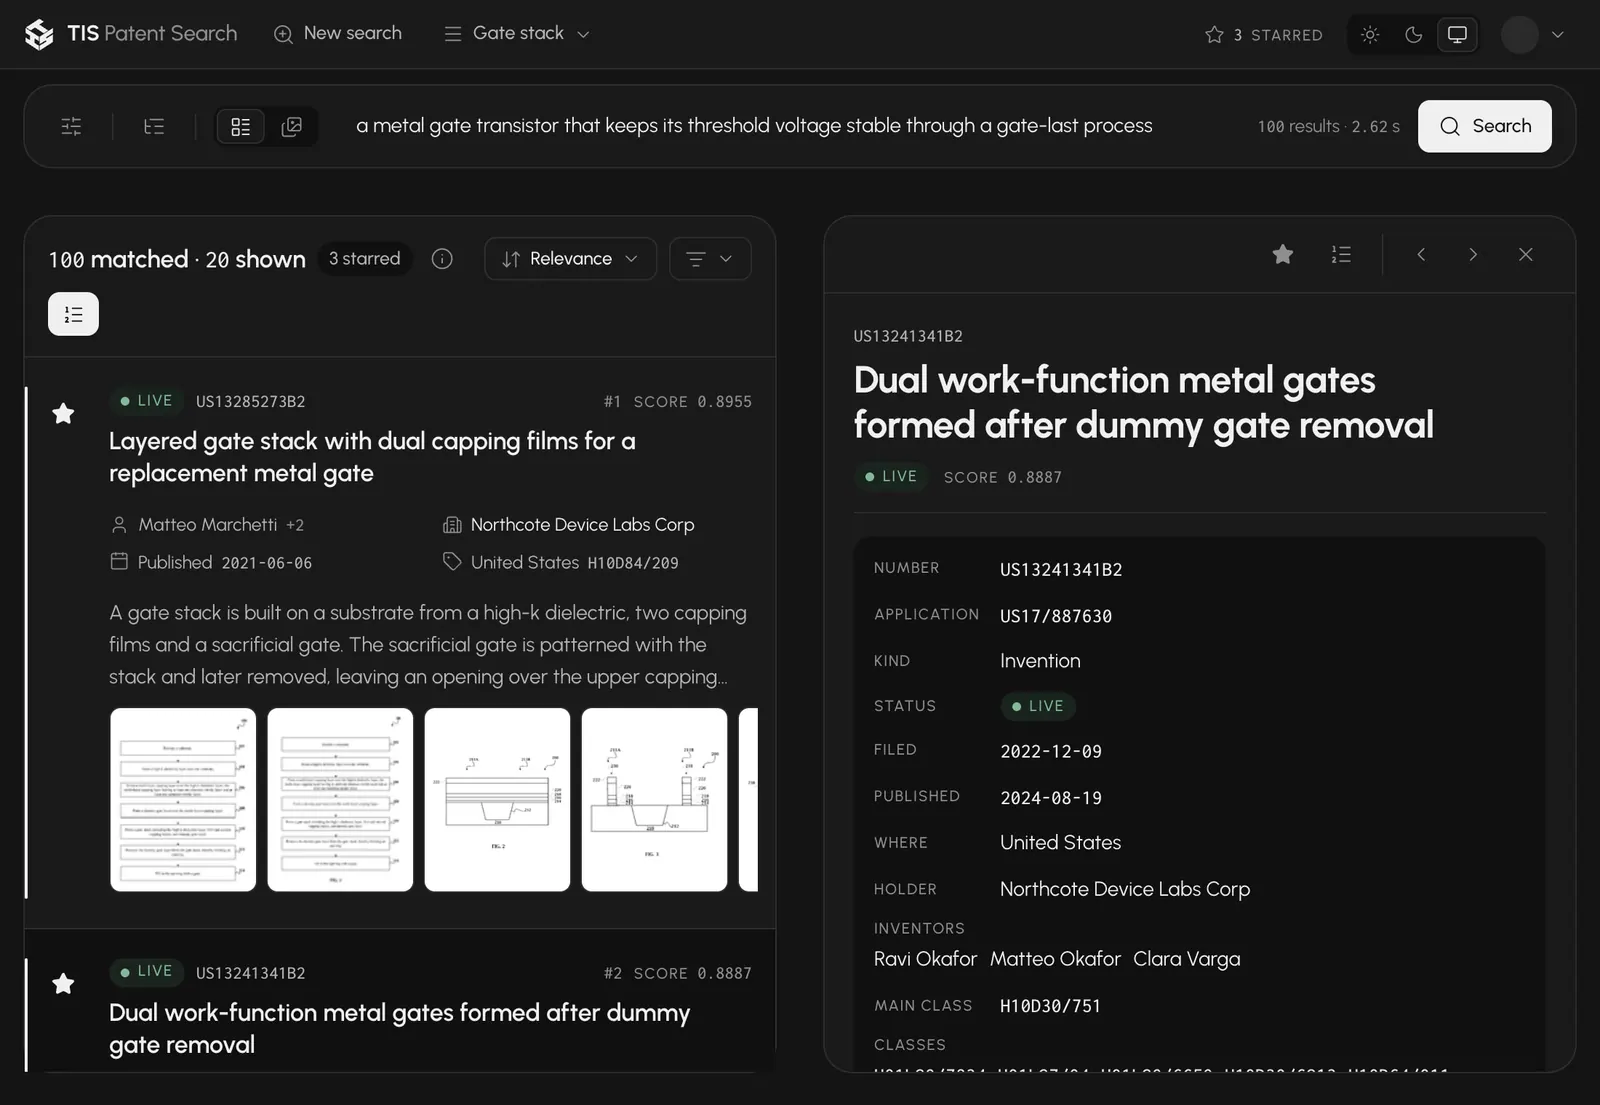This screenshot has width=1600, height=1105.
Task: Unstar patent US13241341B2 in results list
Action: point(63,984)
